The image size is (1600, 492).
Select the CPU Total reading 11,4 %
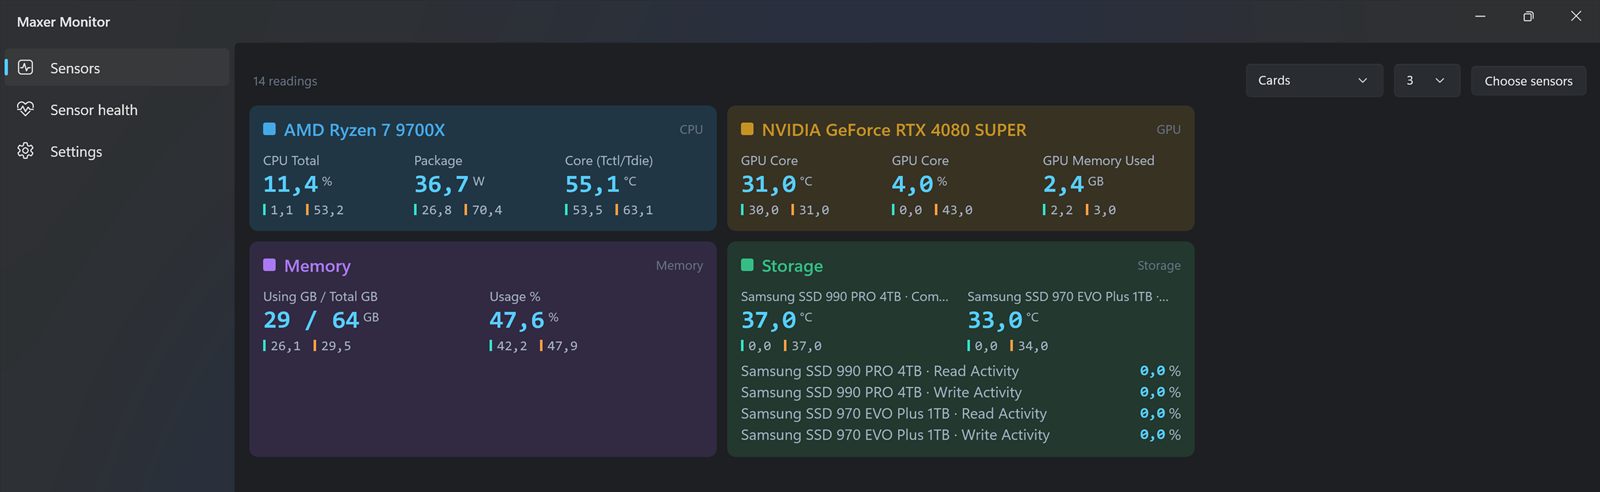tap(297, 184)
